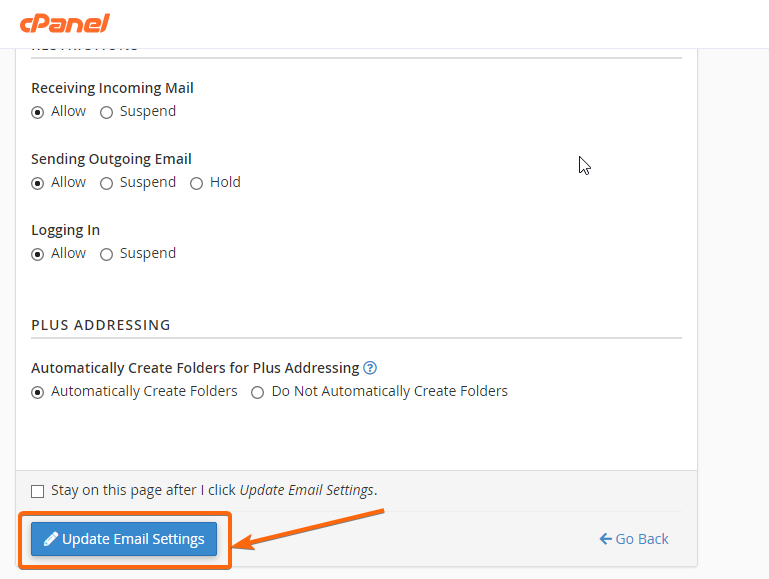Click Update Email Settings button
This screenshot has height=579, width=769.
tap(124, 539)
